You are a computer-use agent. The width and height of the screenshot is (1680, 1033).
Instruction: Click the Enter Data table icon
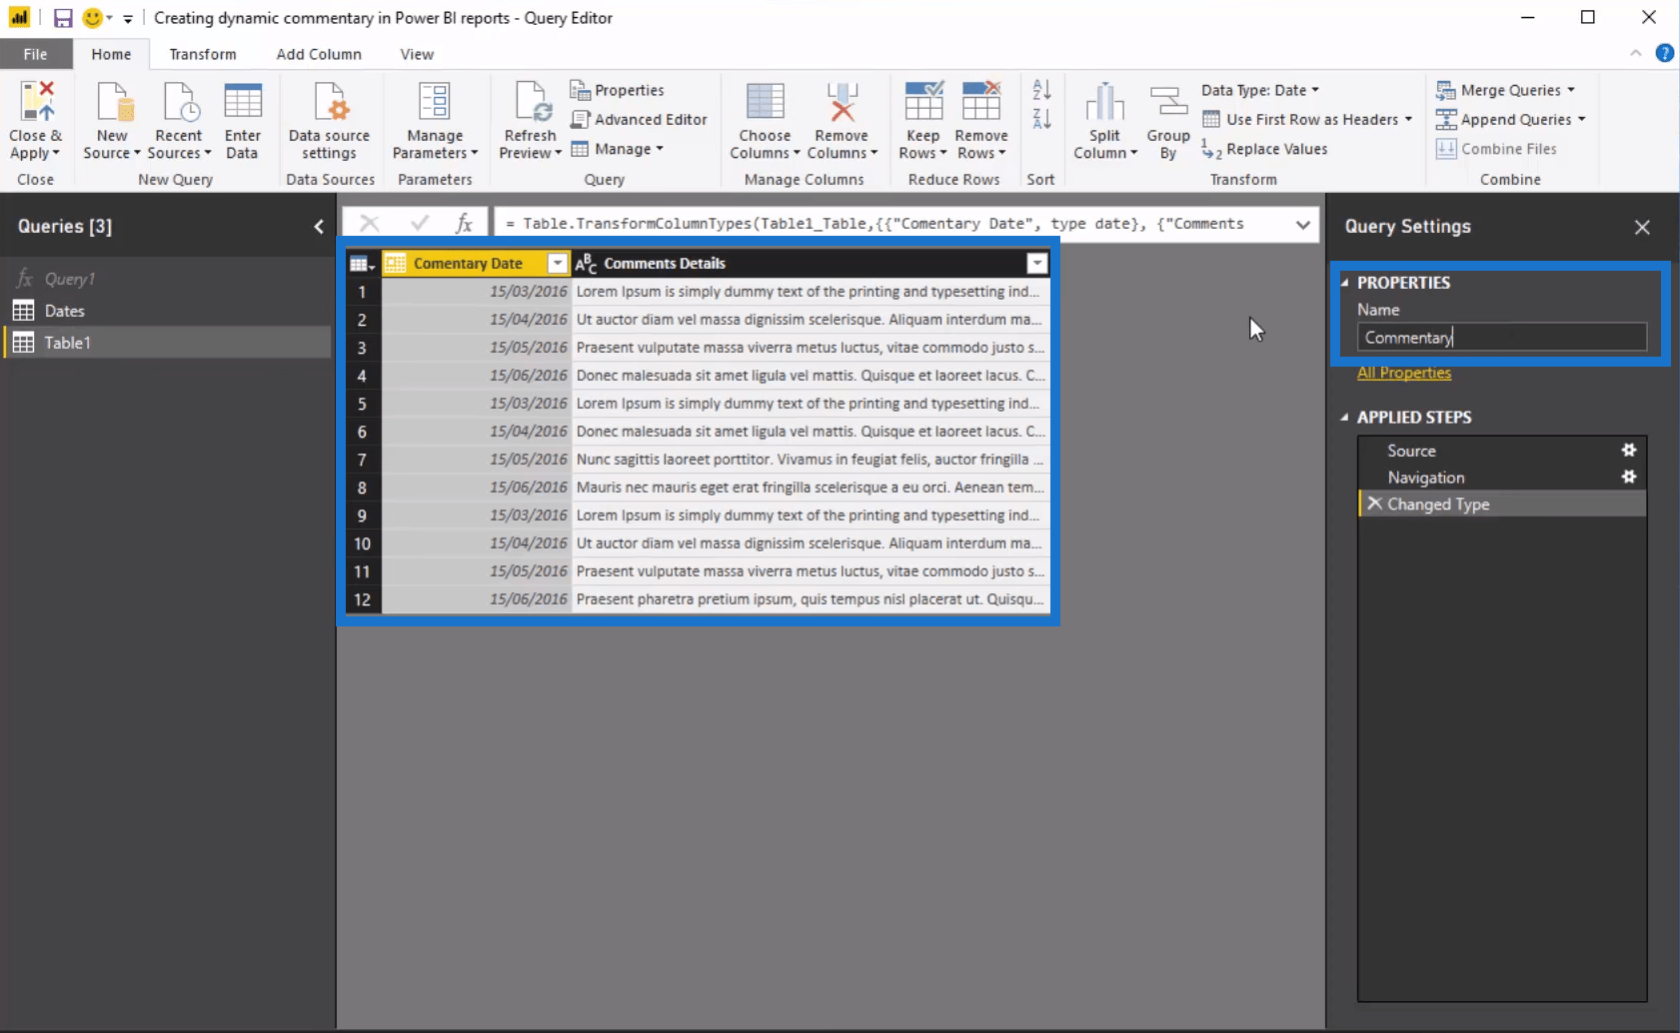[x=242, y=102]
